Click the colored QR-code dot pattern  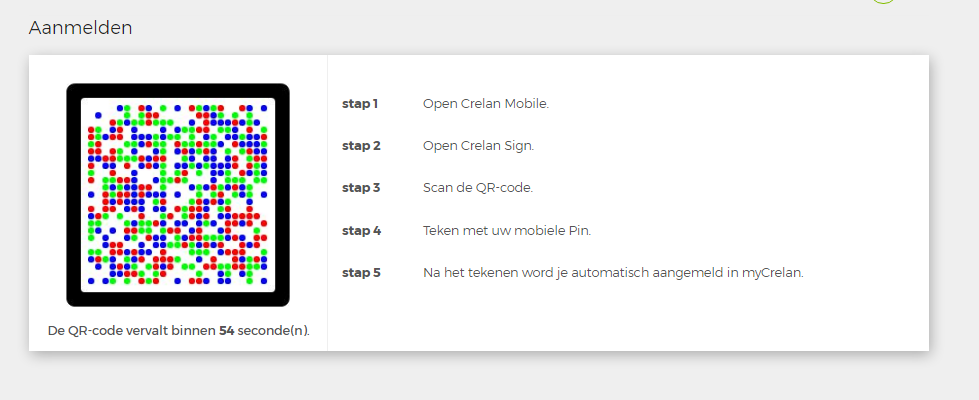click(178, 194)
